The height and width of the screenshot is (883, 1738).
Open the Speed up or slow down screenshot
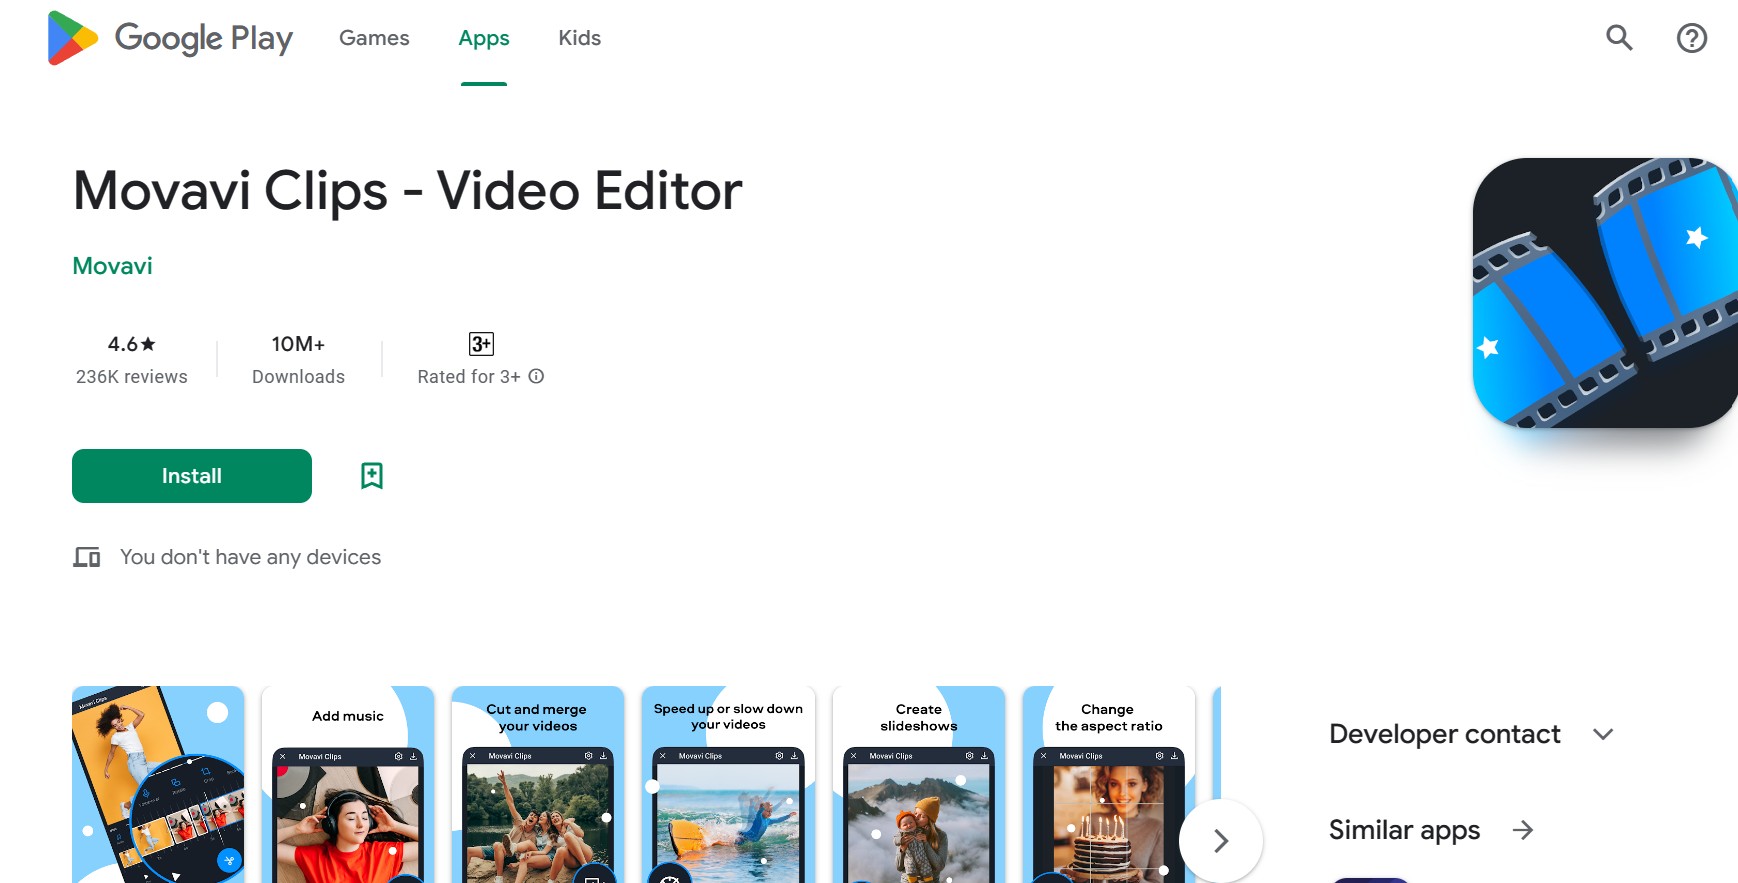728,785
